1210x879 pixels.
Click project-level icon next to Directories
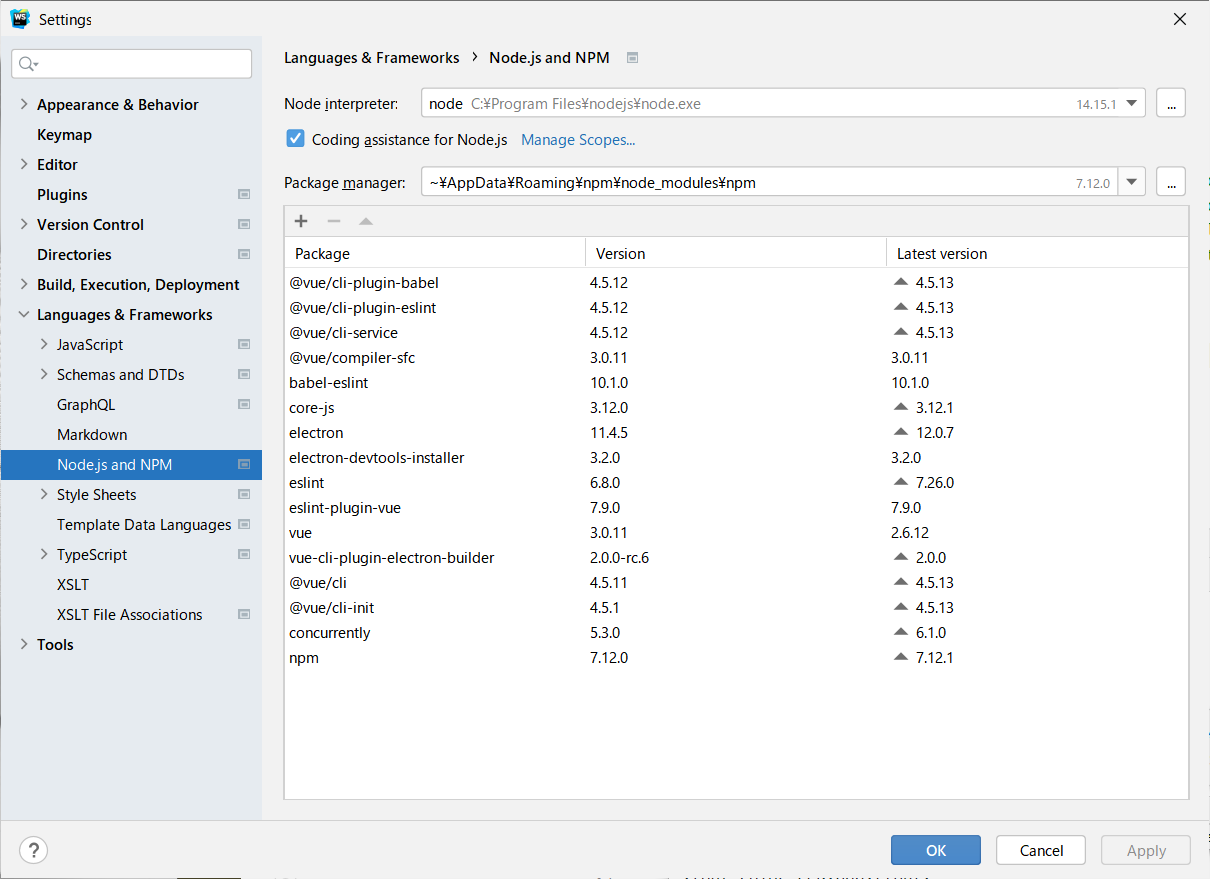pos(243,255)
